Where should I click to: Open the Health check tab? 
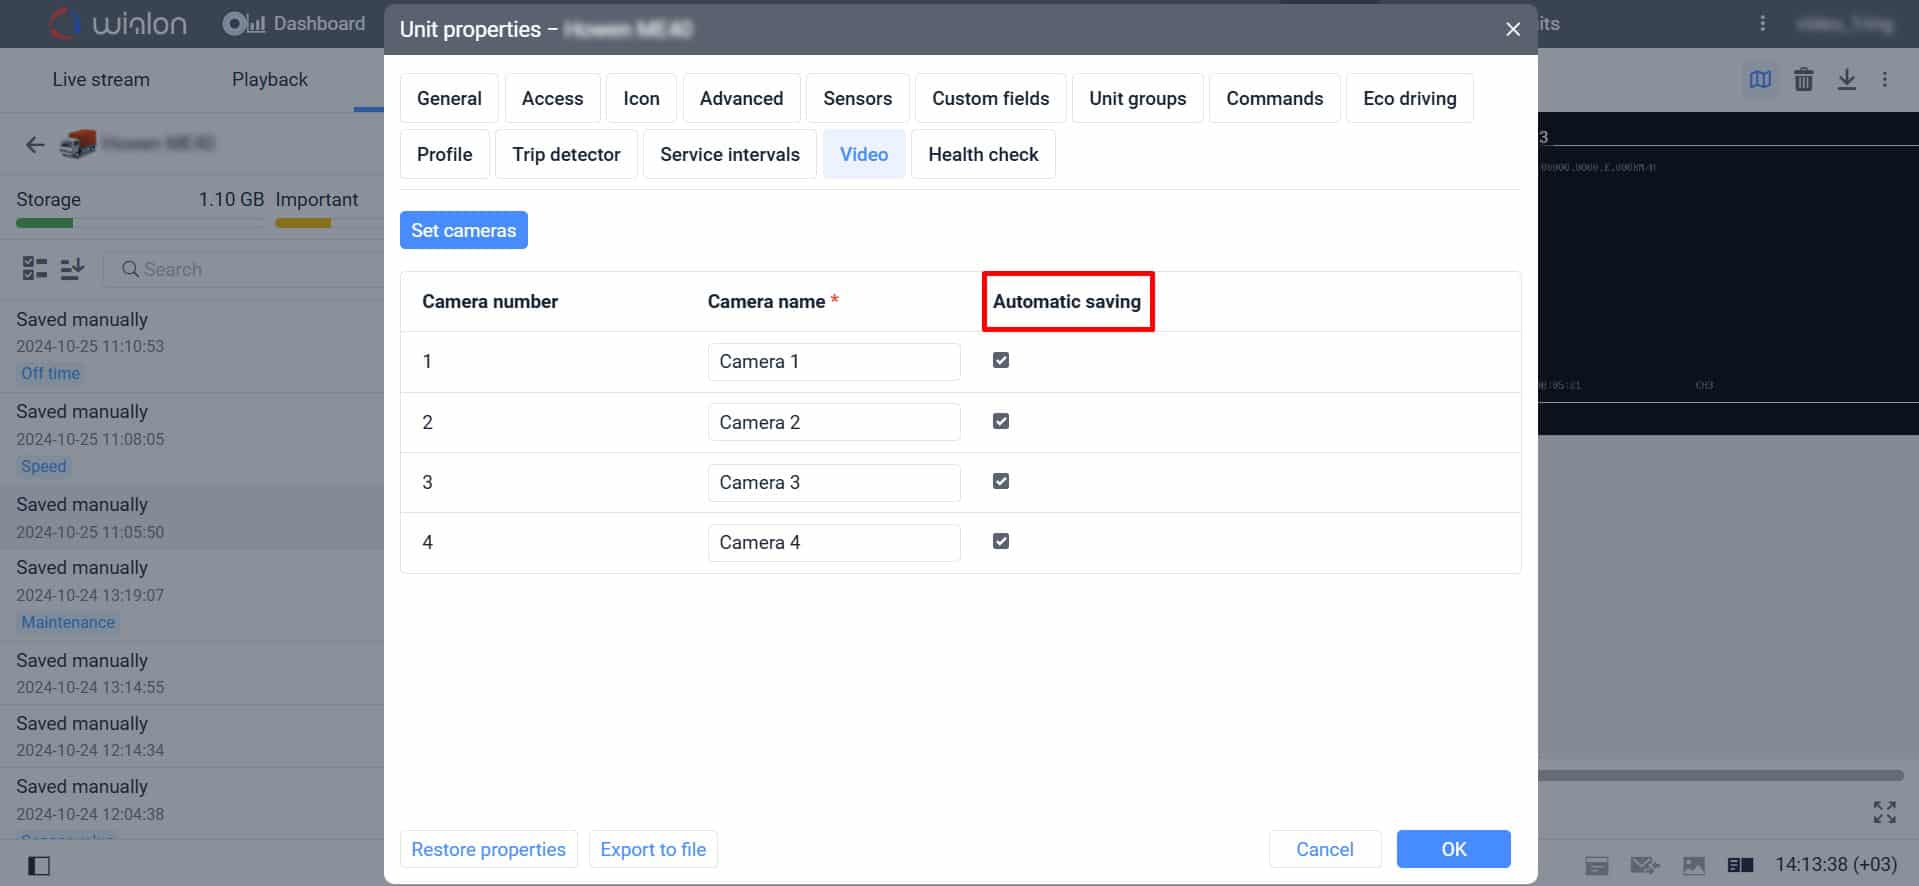point(982,155)
